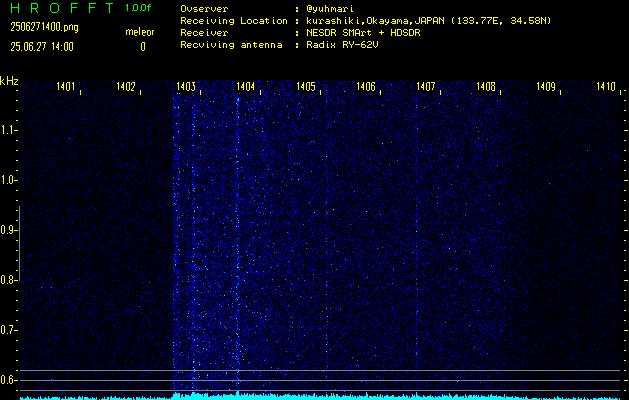Click the vertical gray range bar near 0.9
Image resolution: width=629 pixels, height=400 pixels.
point(19,244)
